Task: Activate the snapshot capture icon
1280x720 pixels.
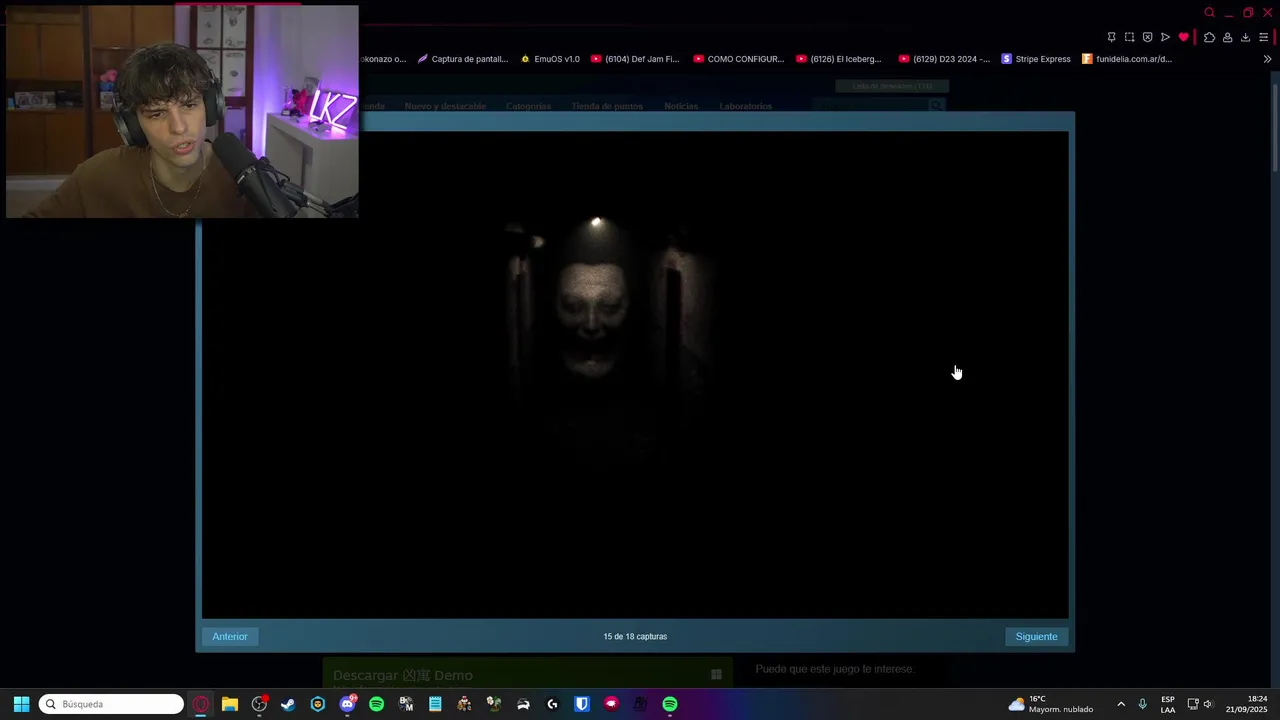Action: (1129, 37)
